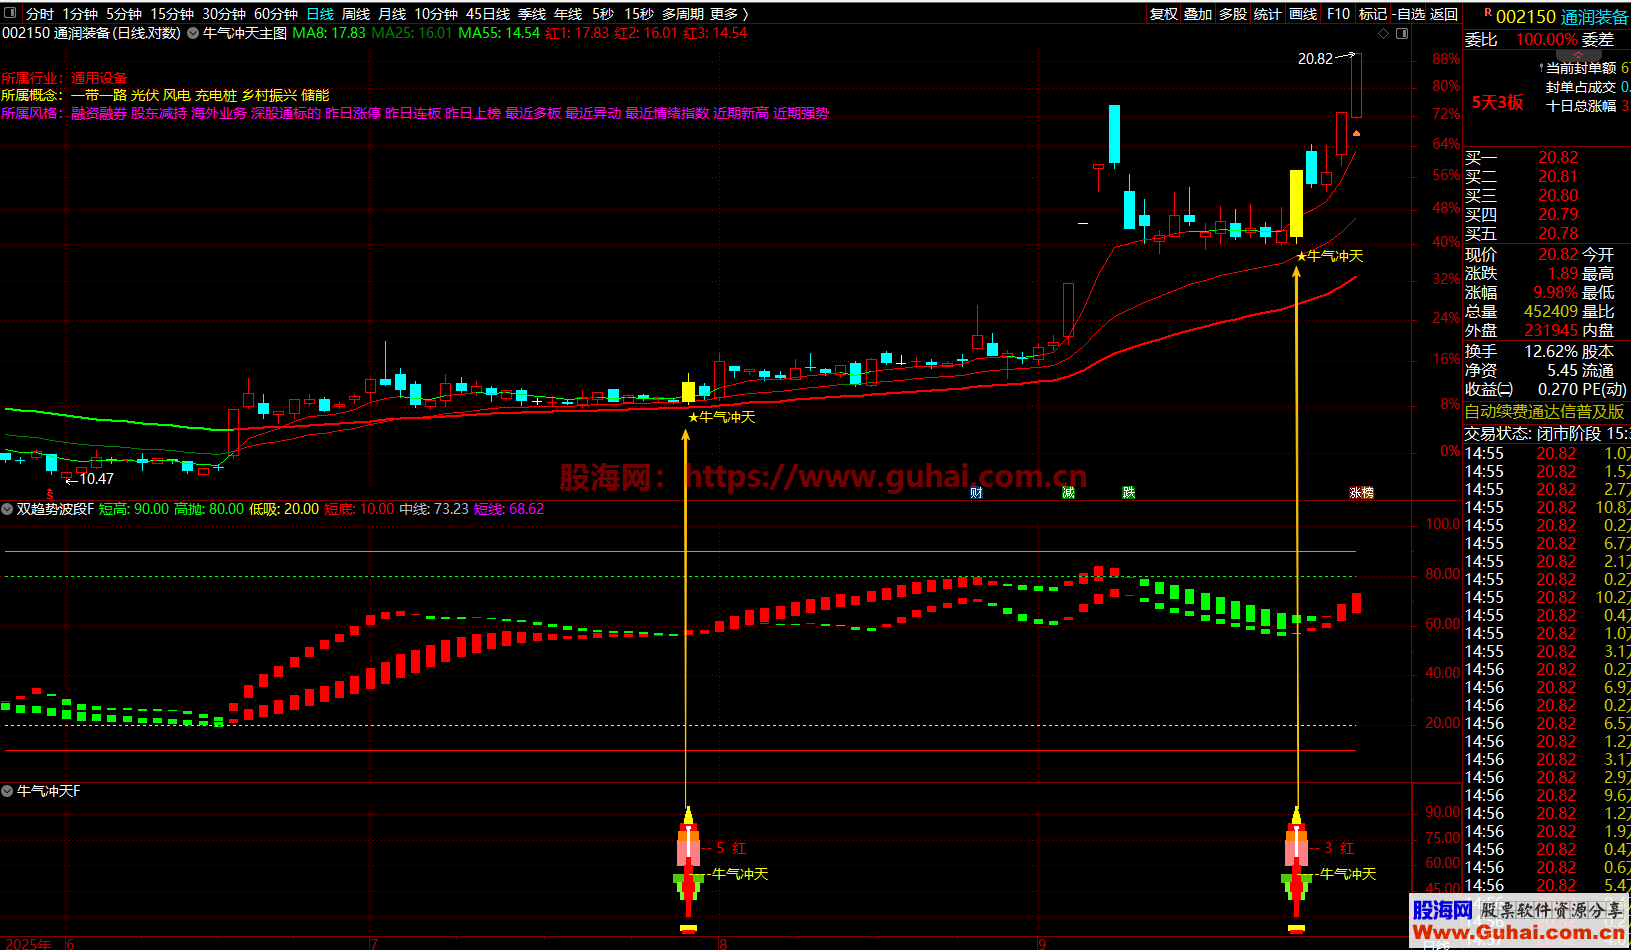The image size is (1631, 950).
Task: Click the red S marker below 10.47
Action: coord(50,494)
